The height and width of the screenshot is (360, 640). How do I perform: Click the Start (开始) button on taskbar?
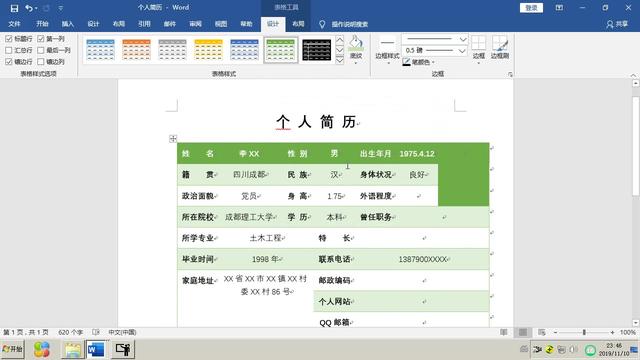point(13,349)
